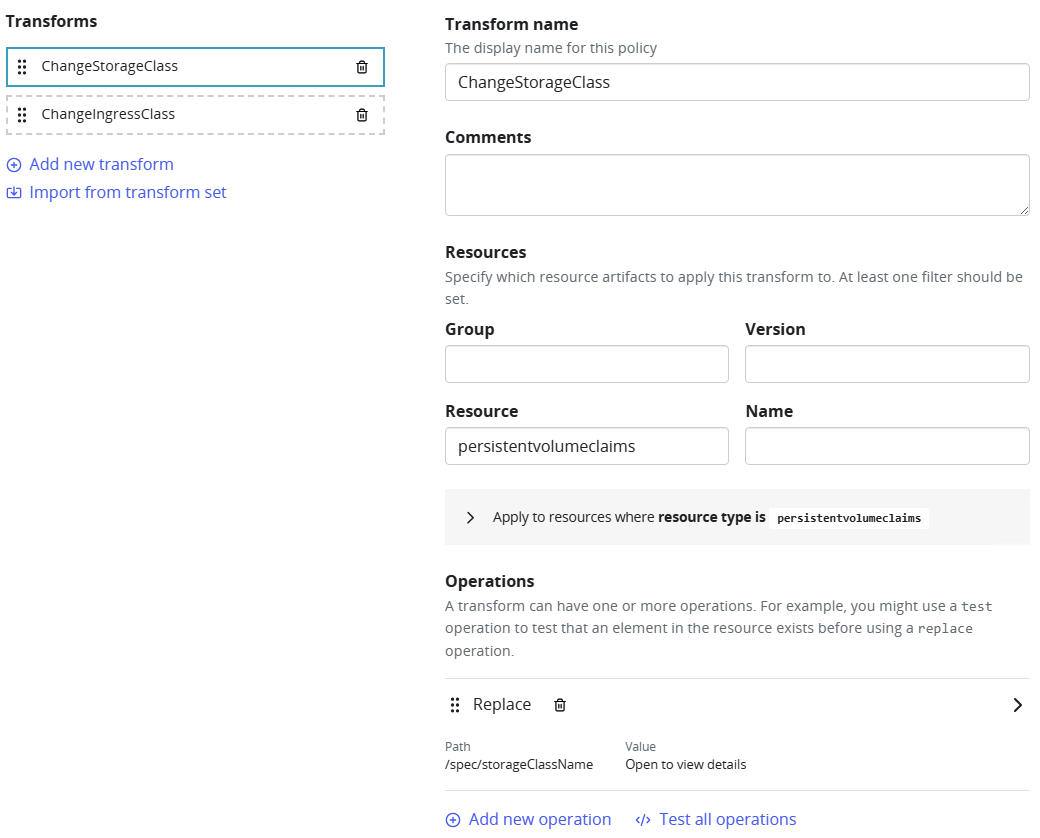Grab the drag handle of ChangeIngressClass
The width and height of the screenshot is (1040, 838).
click(22, 115)
